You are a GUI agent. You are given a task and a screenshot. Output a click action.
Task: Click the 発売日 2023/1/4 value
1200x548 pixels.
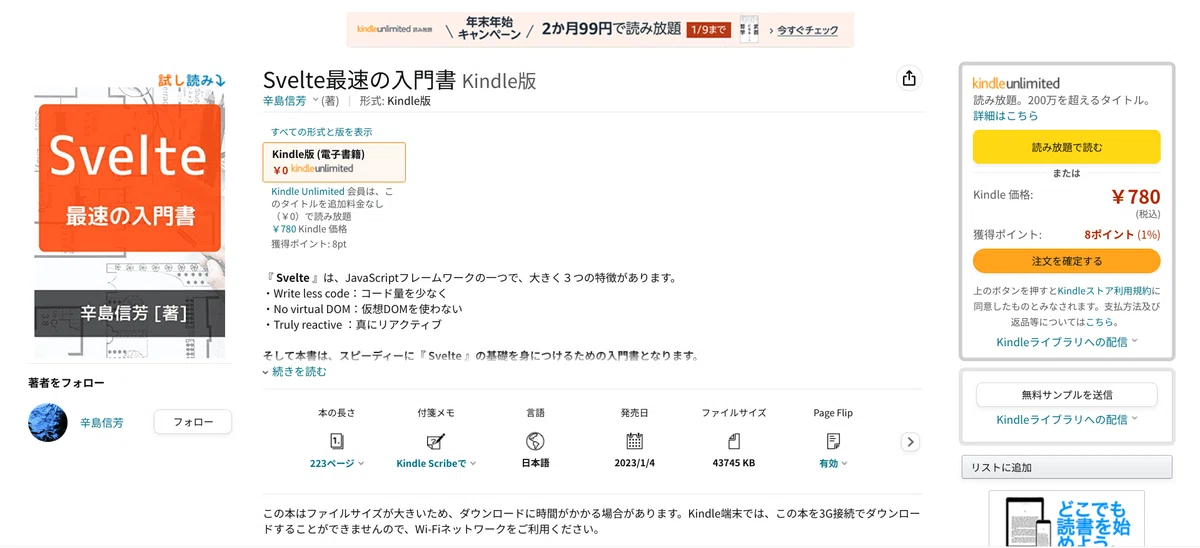tap(634, 463)
